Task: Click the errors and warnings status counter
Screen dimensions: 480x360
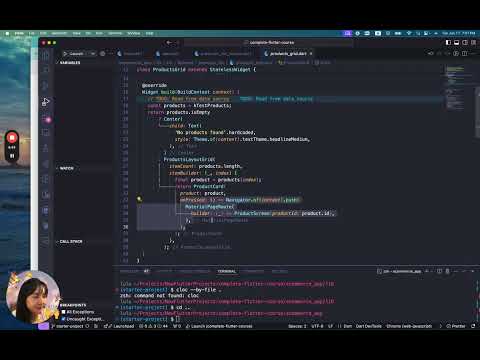Action: [x=153, y=326]
